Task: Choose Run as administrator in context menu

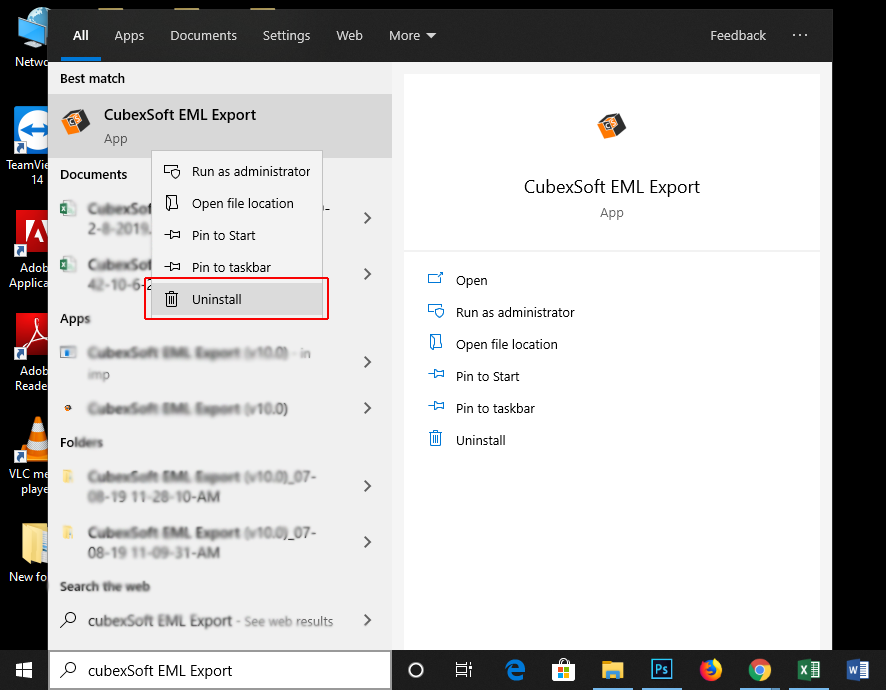Action: 237,171
